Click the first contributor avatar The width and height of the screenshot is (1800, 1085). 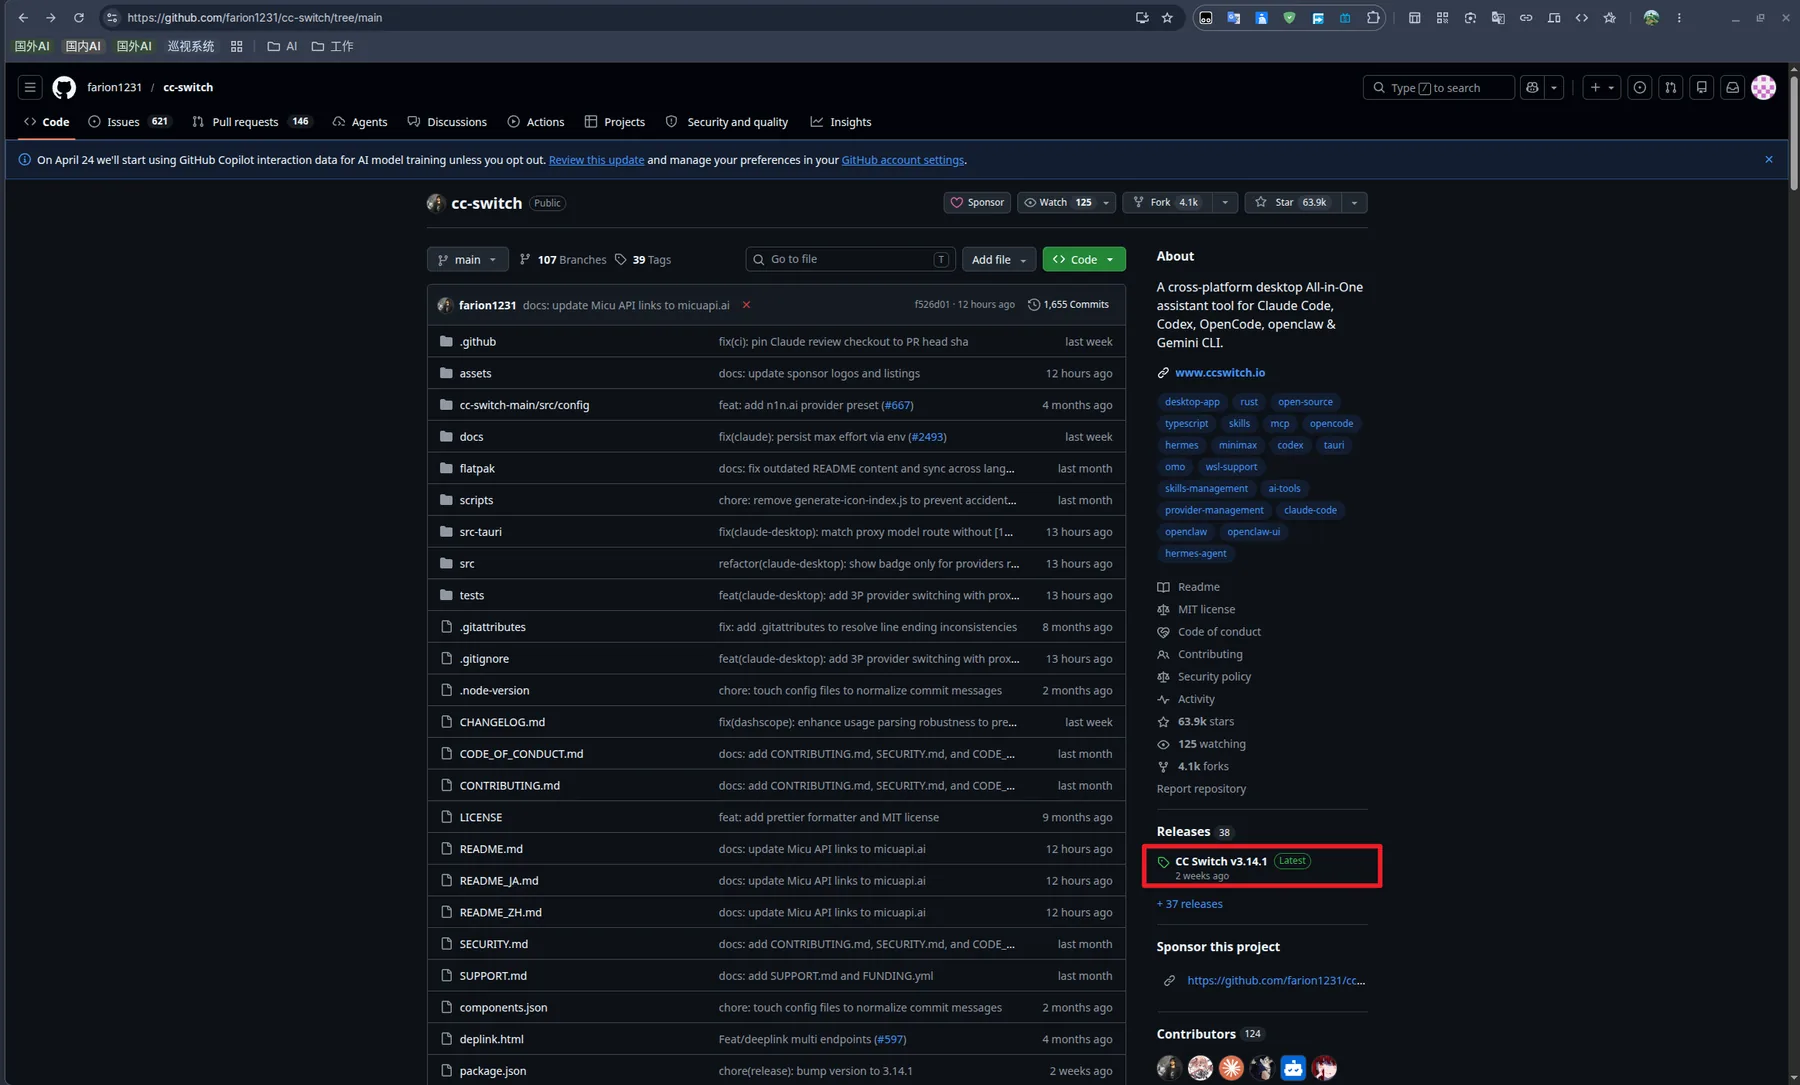pyautogui.click(x=1169, y=1068)
